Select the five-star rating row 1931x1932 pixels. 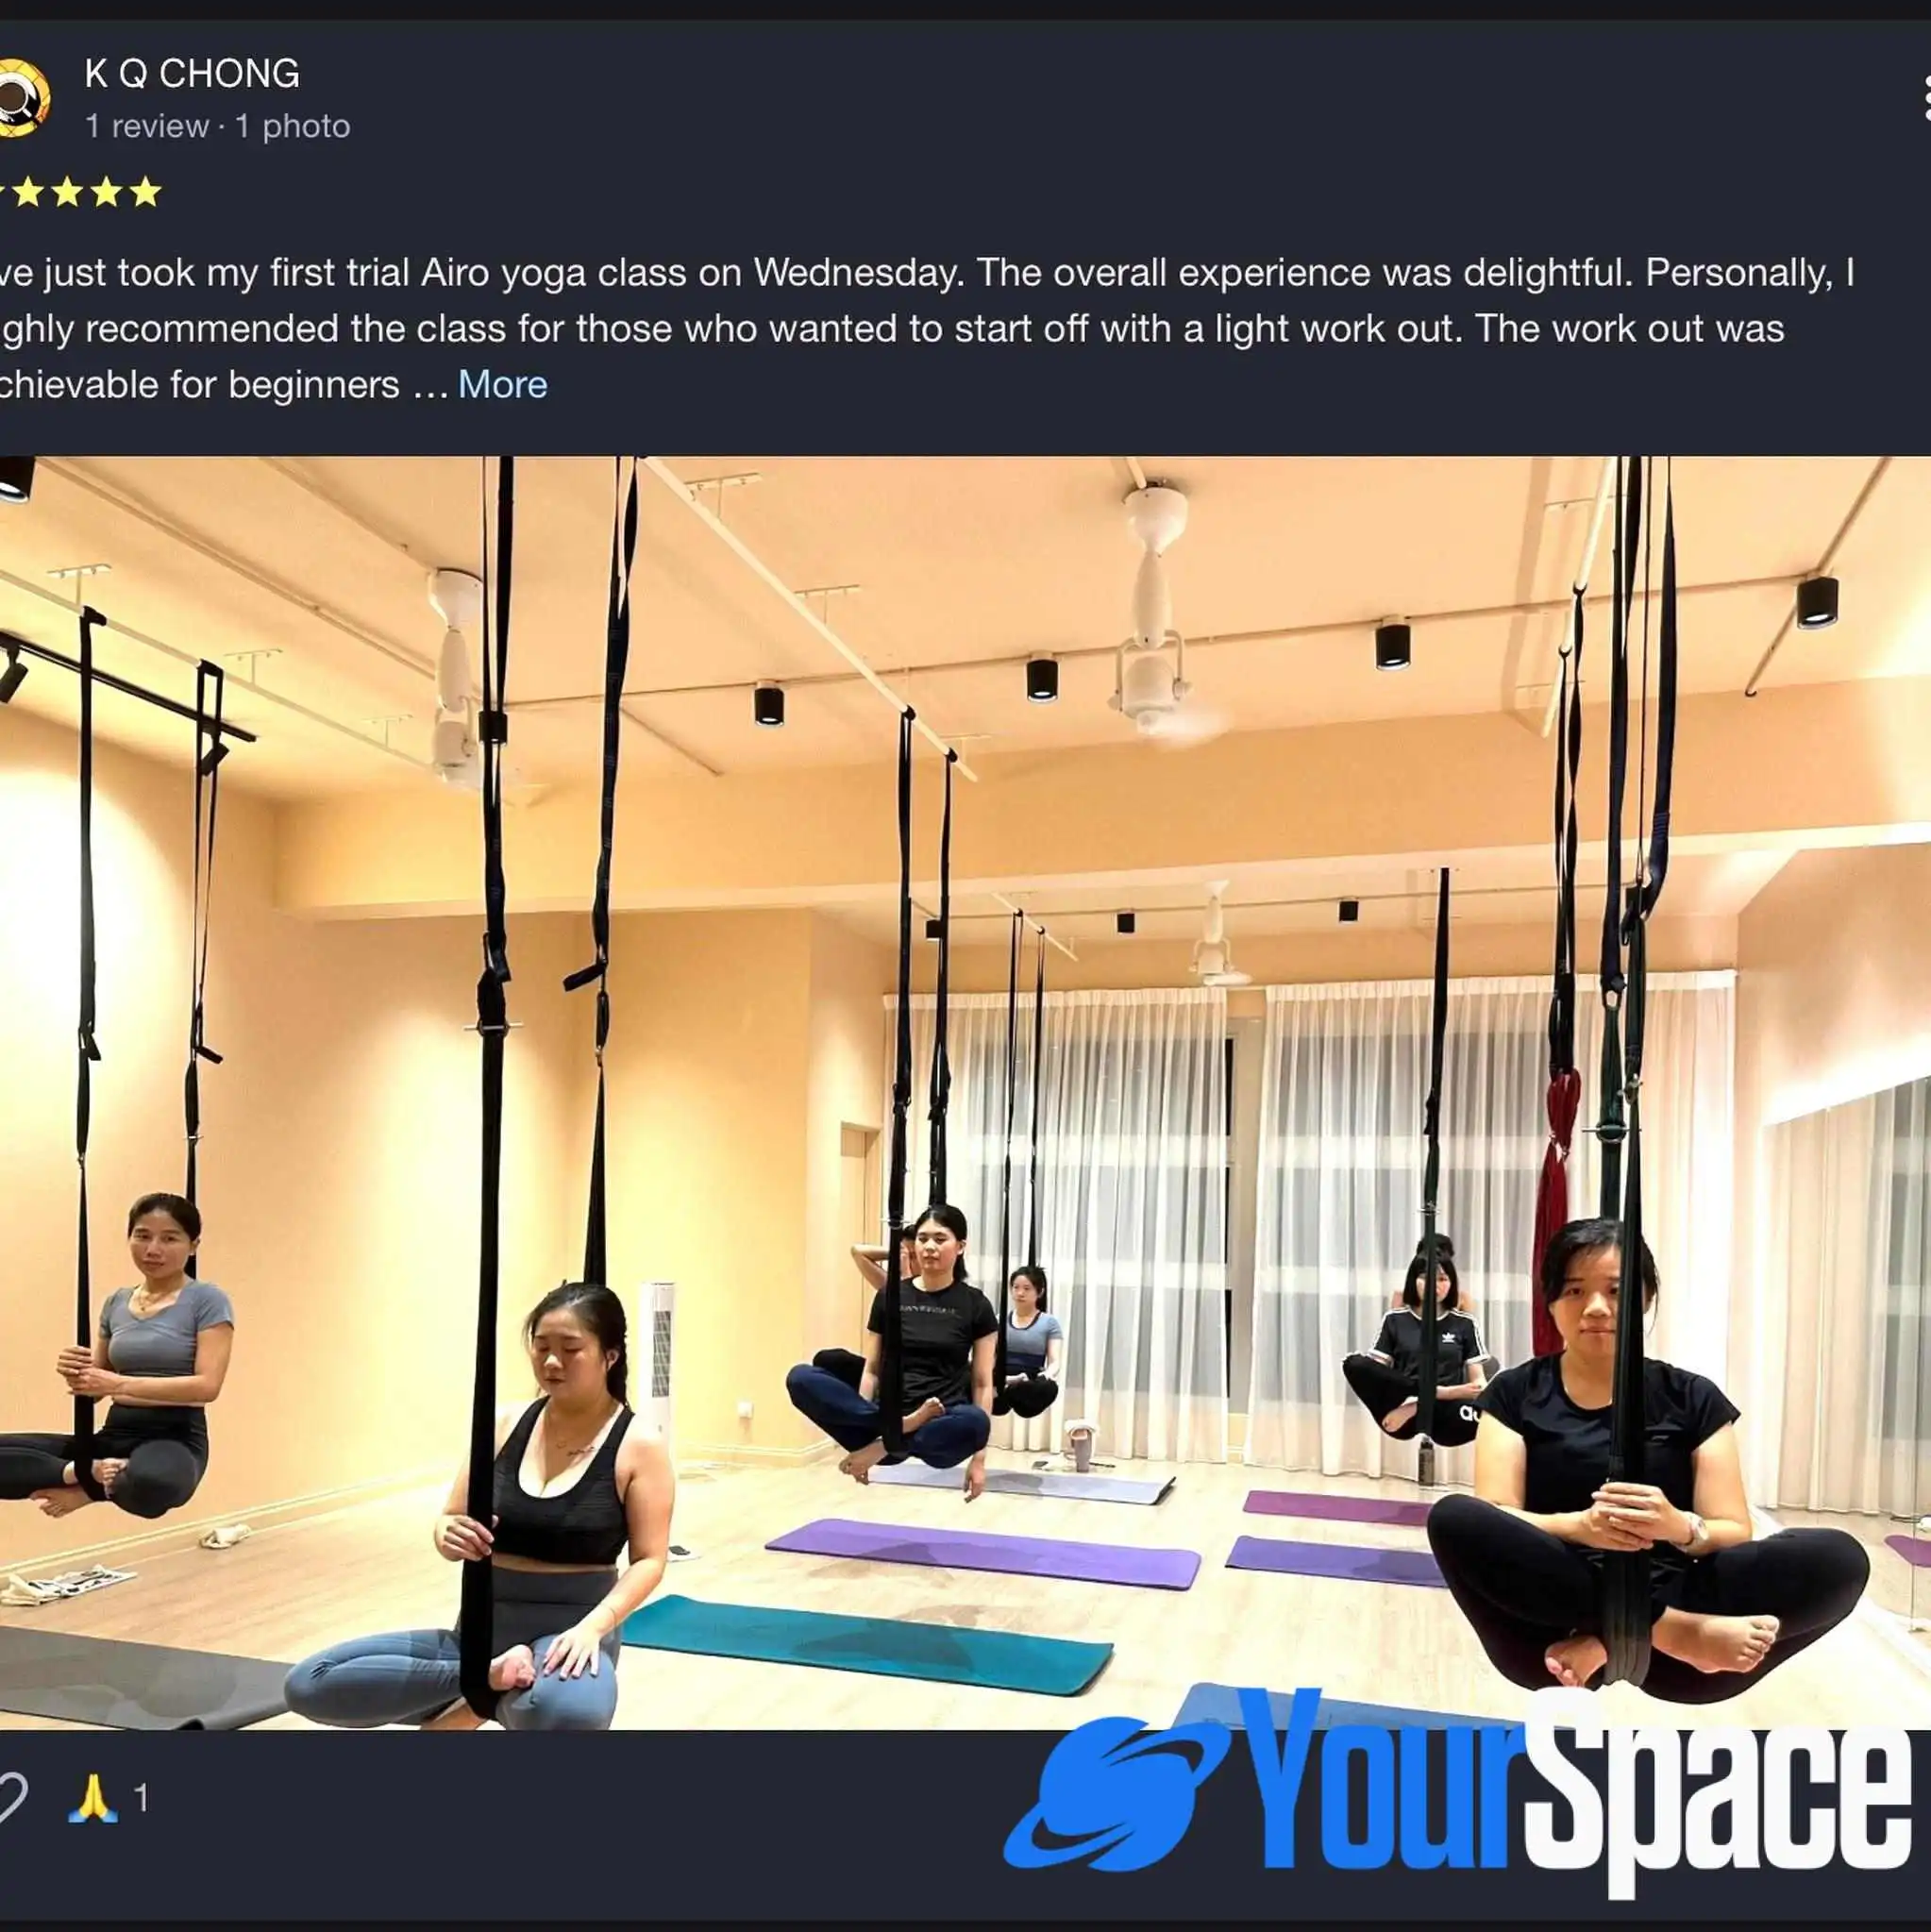click(x=80, y=191)
